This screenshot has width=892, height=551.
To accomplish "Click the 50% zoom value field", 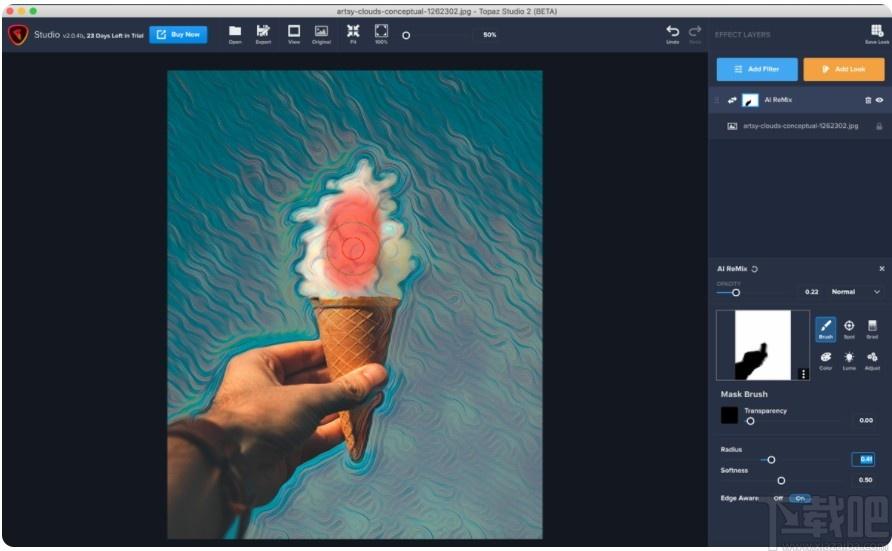I will coord(489,35).
